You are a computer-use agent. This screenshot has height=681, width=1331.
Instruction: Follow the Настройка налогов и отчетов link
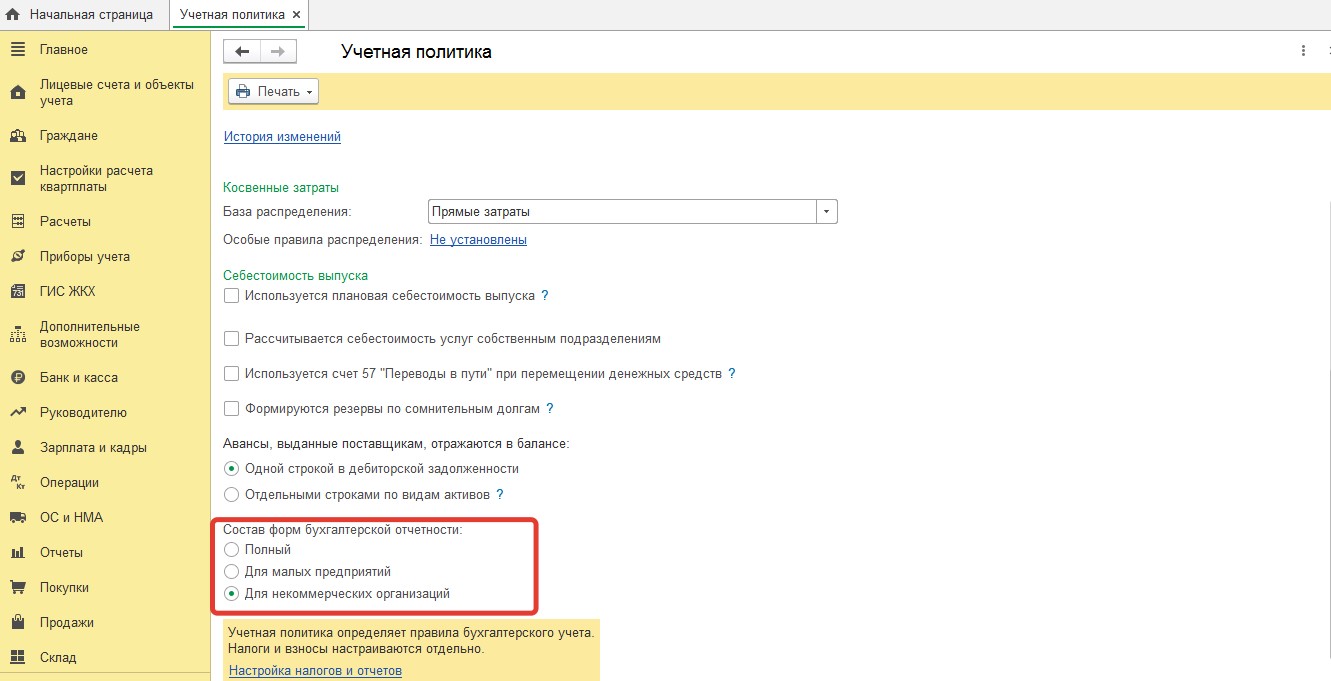[x=315, y=671]
